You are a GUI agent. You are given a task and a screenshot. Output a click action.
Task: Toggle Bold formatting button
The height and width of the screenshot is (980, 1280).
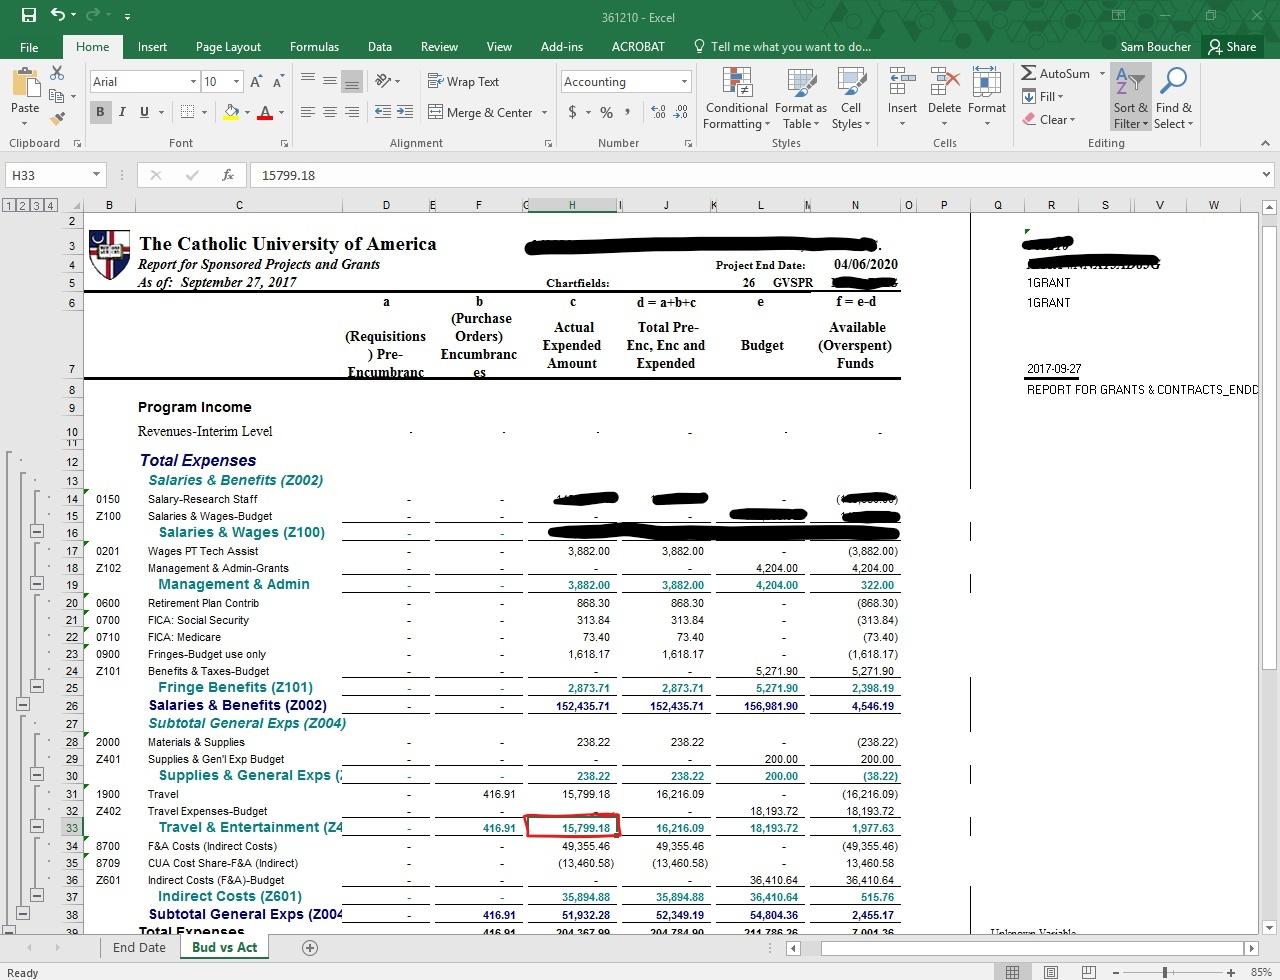coord(99,112)
